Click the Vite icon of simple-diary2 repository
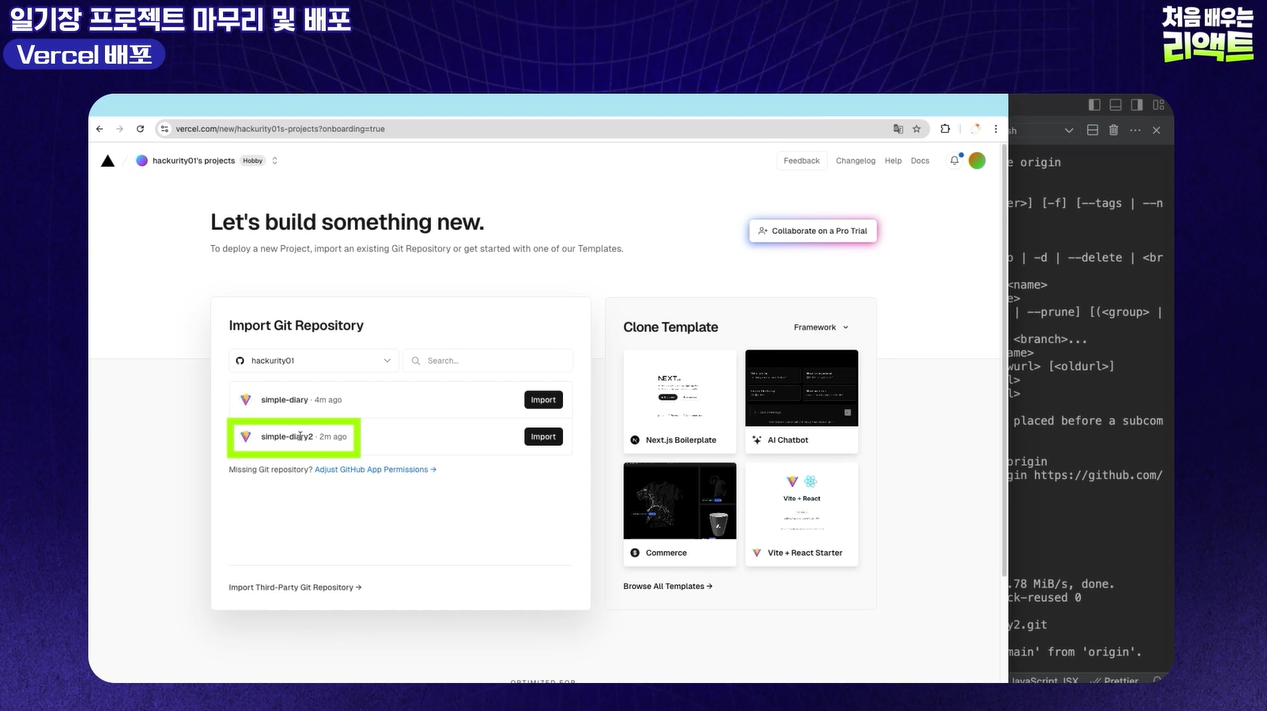 (246, 437)
